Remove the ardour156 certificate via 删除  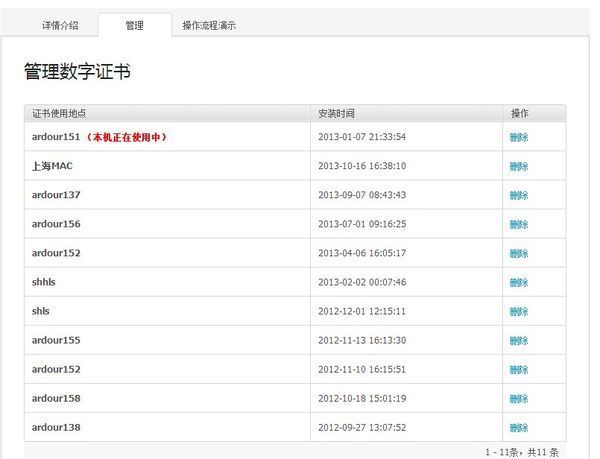518,224
